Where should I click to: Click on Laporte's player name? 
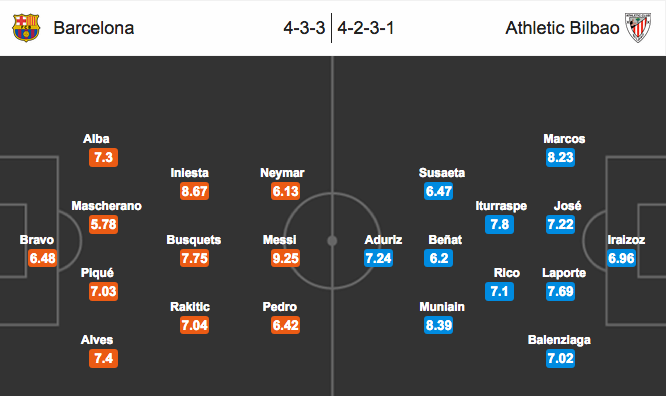coord(564,273)
